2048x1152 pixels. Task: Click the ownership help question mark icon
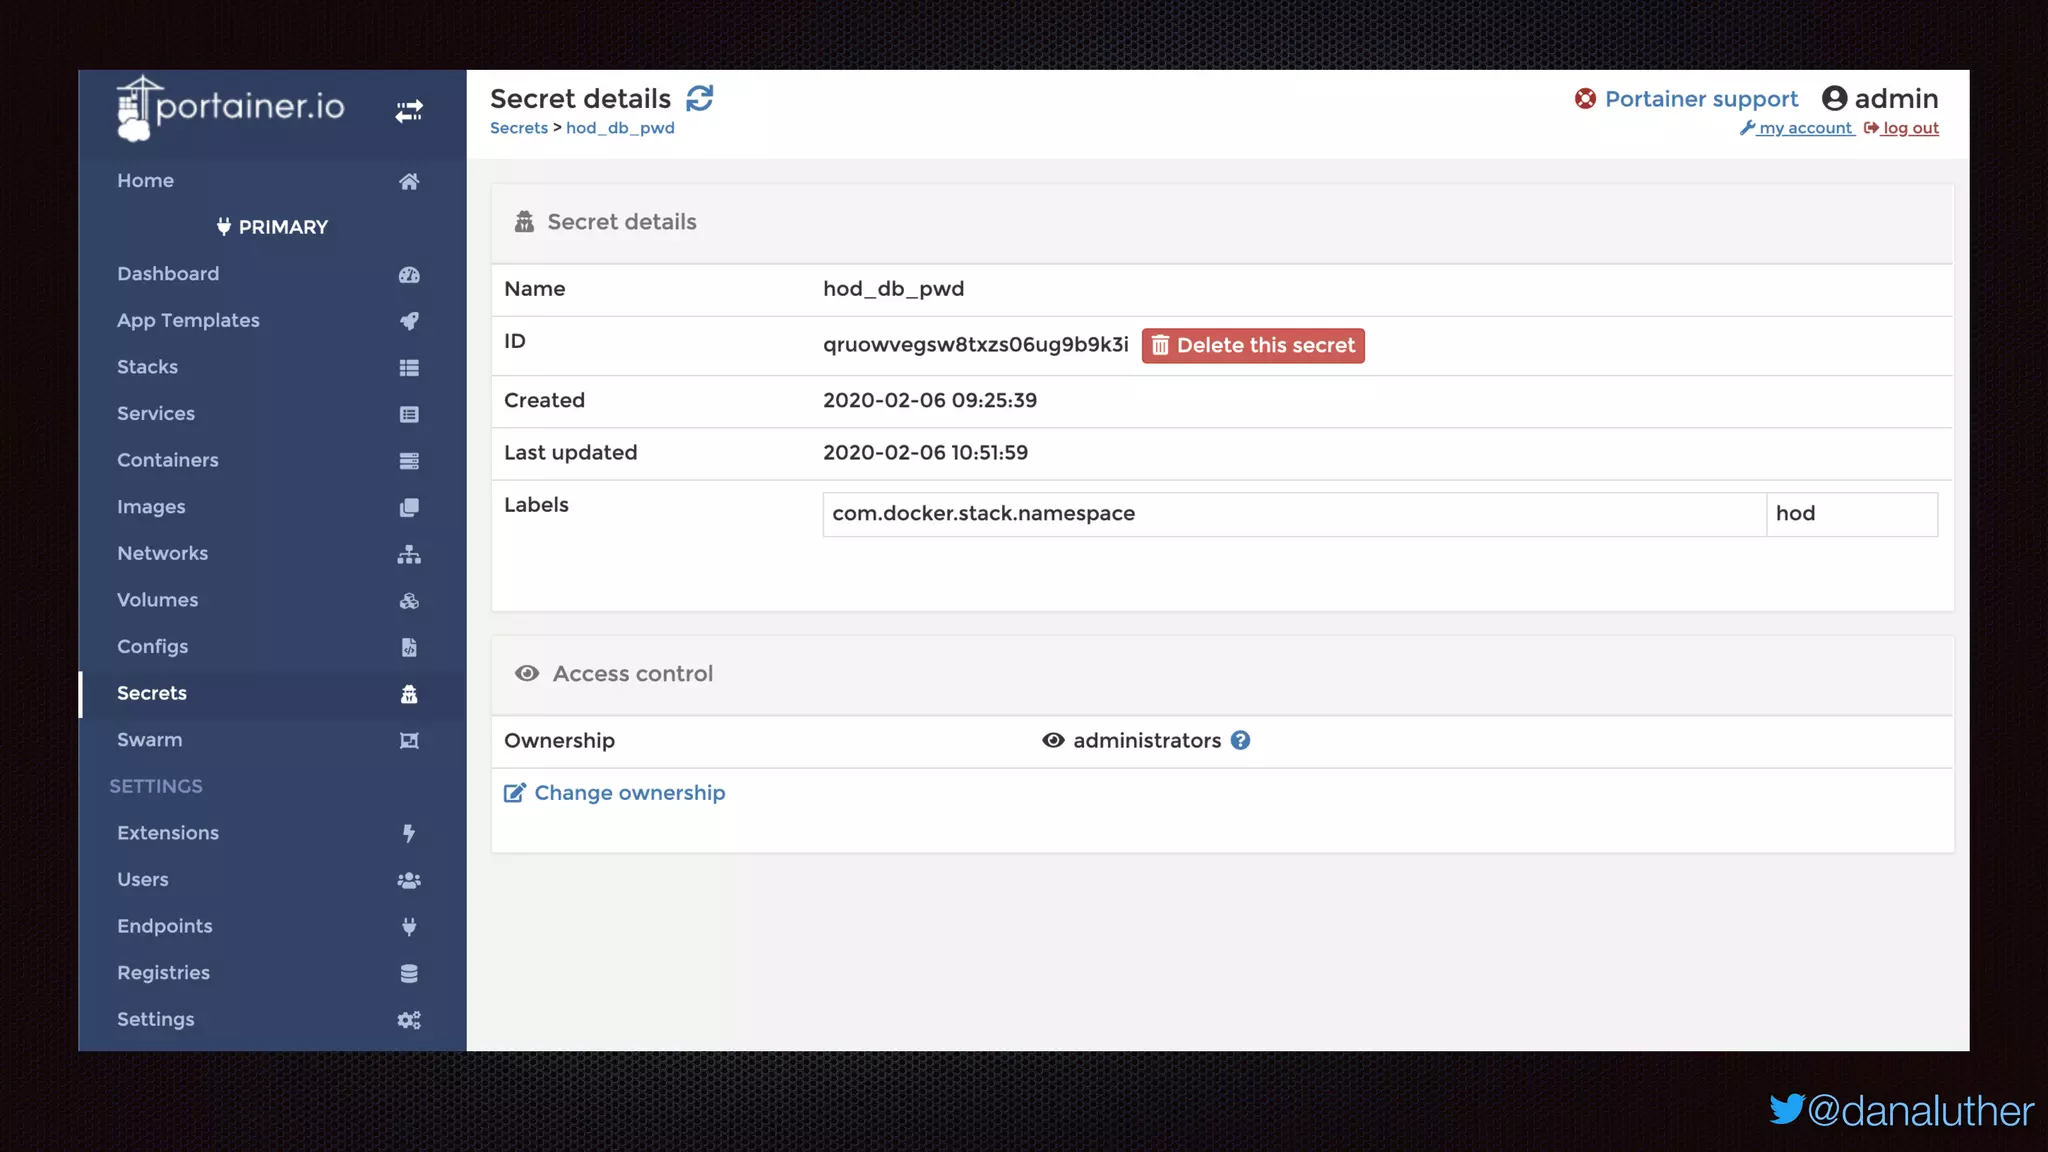tap(1240, 741)
